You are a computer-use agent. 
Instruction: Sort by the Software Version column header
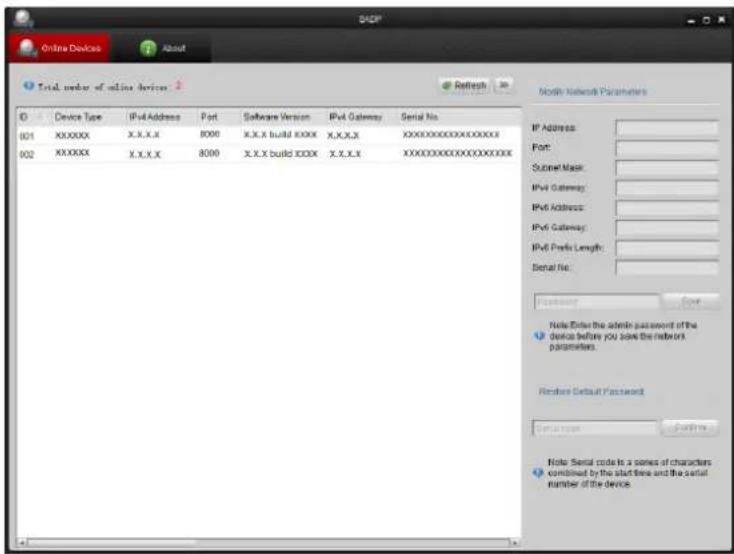(282, 117)
